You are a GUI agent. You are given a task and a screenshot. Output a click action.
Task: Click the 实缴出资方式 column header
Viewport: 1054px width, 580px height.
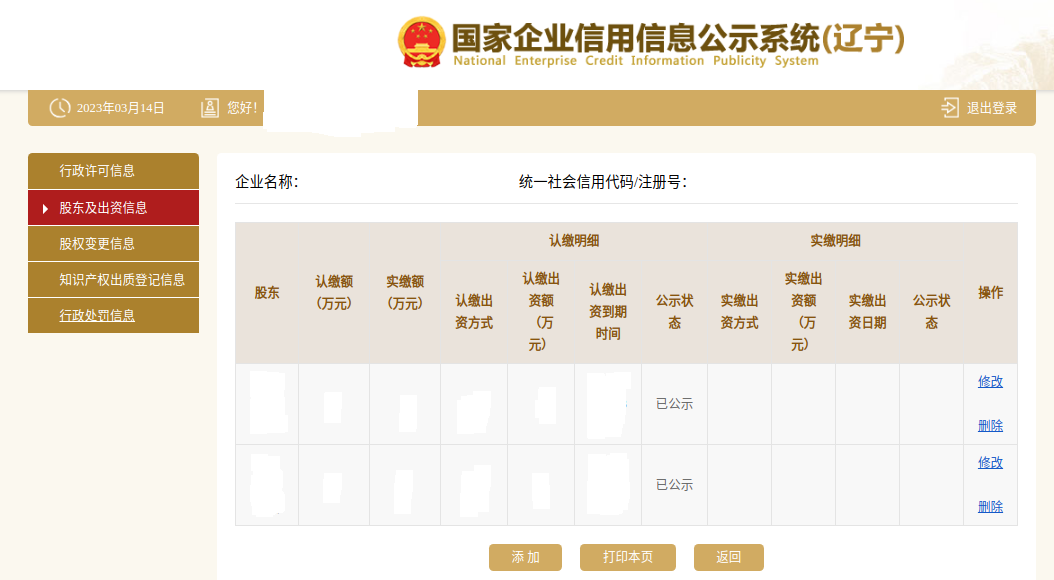pyautogui.click(x=739, y=312)
